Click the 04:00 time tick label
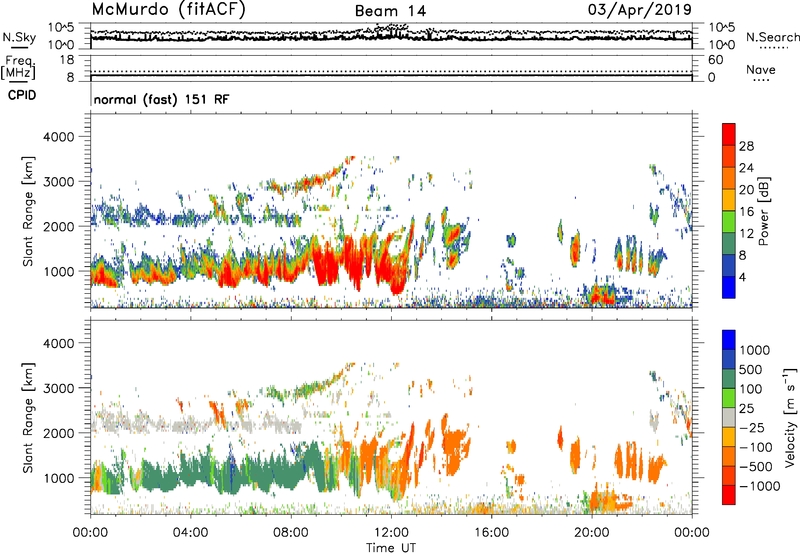The height and width of the screenshot is (554, 800). 190,533
